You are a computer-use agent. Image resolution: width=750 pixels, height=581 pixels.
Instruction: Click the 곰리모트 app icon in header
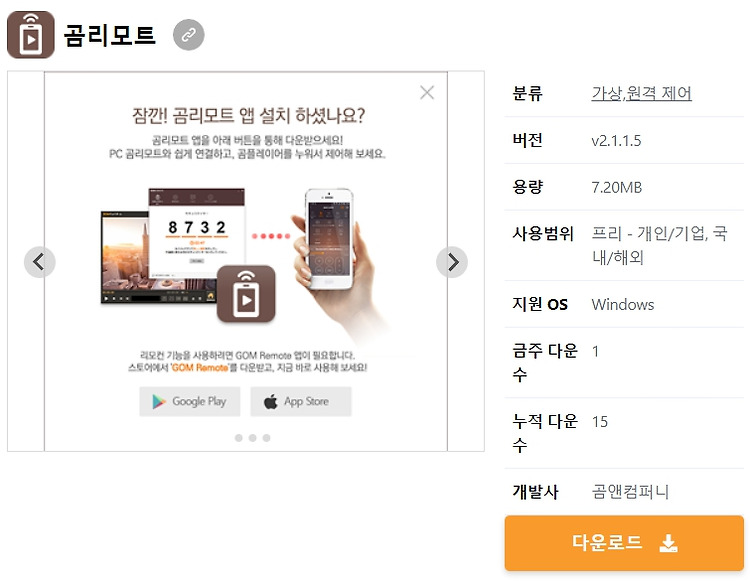[31, 35]
